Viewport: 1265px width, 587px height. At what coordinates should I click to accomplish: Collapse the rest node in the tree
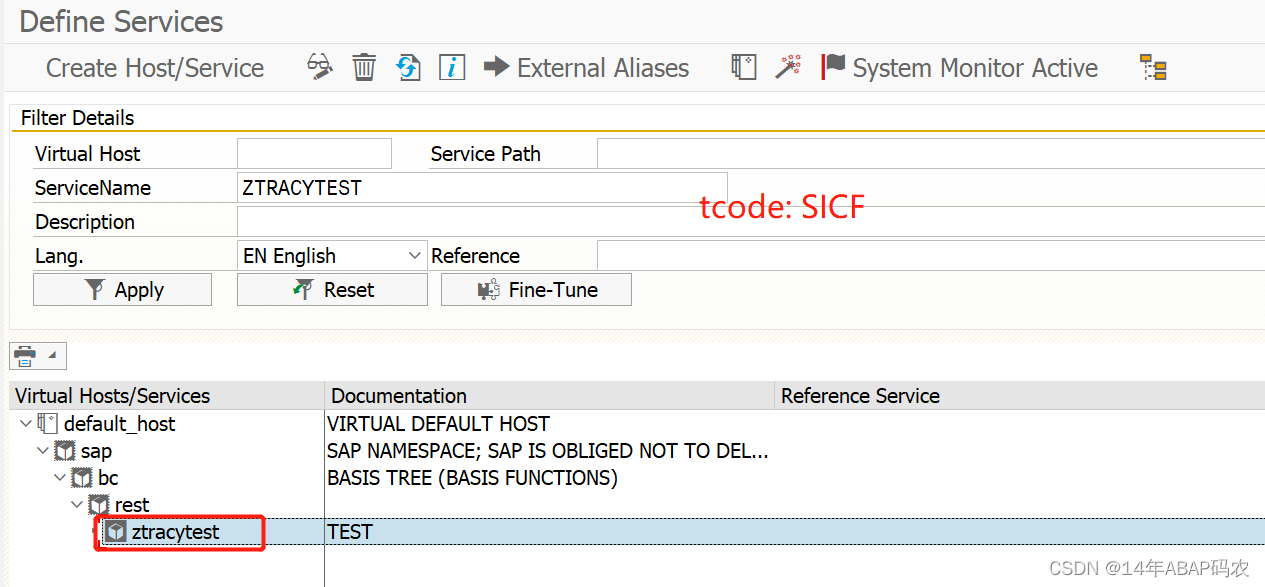click(76, 505)
